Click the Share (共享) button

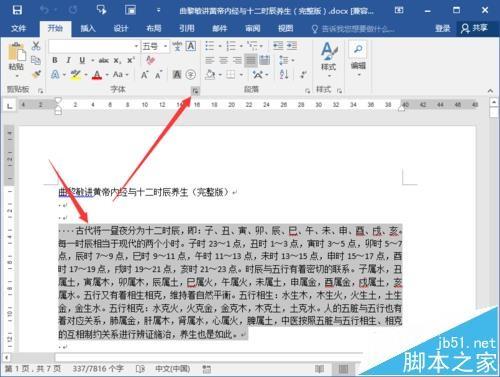475,28
